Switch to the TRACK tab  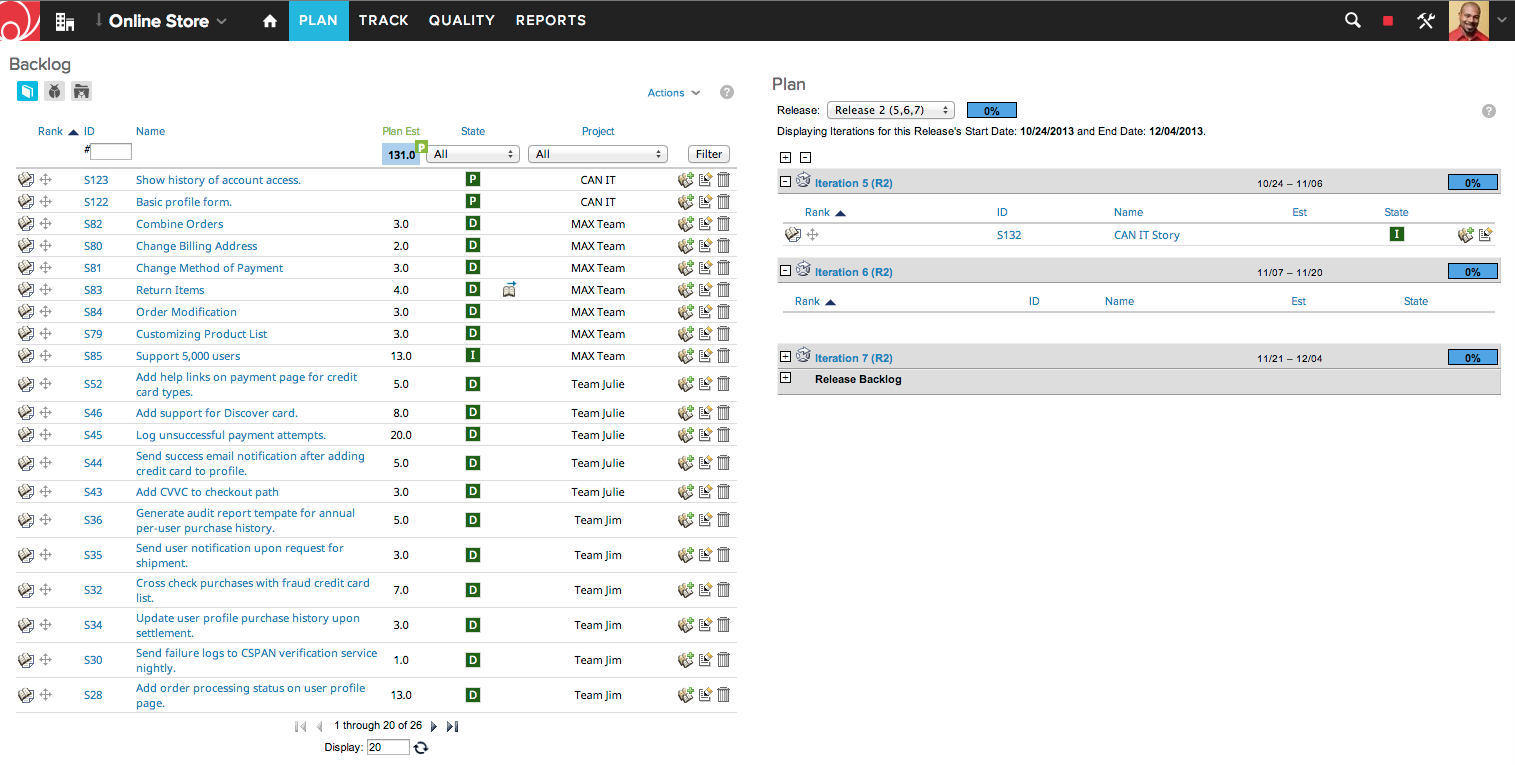[x=383, y=20]
